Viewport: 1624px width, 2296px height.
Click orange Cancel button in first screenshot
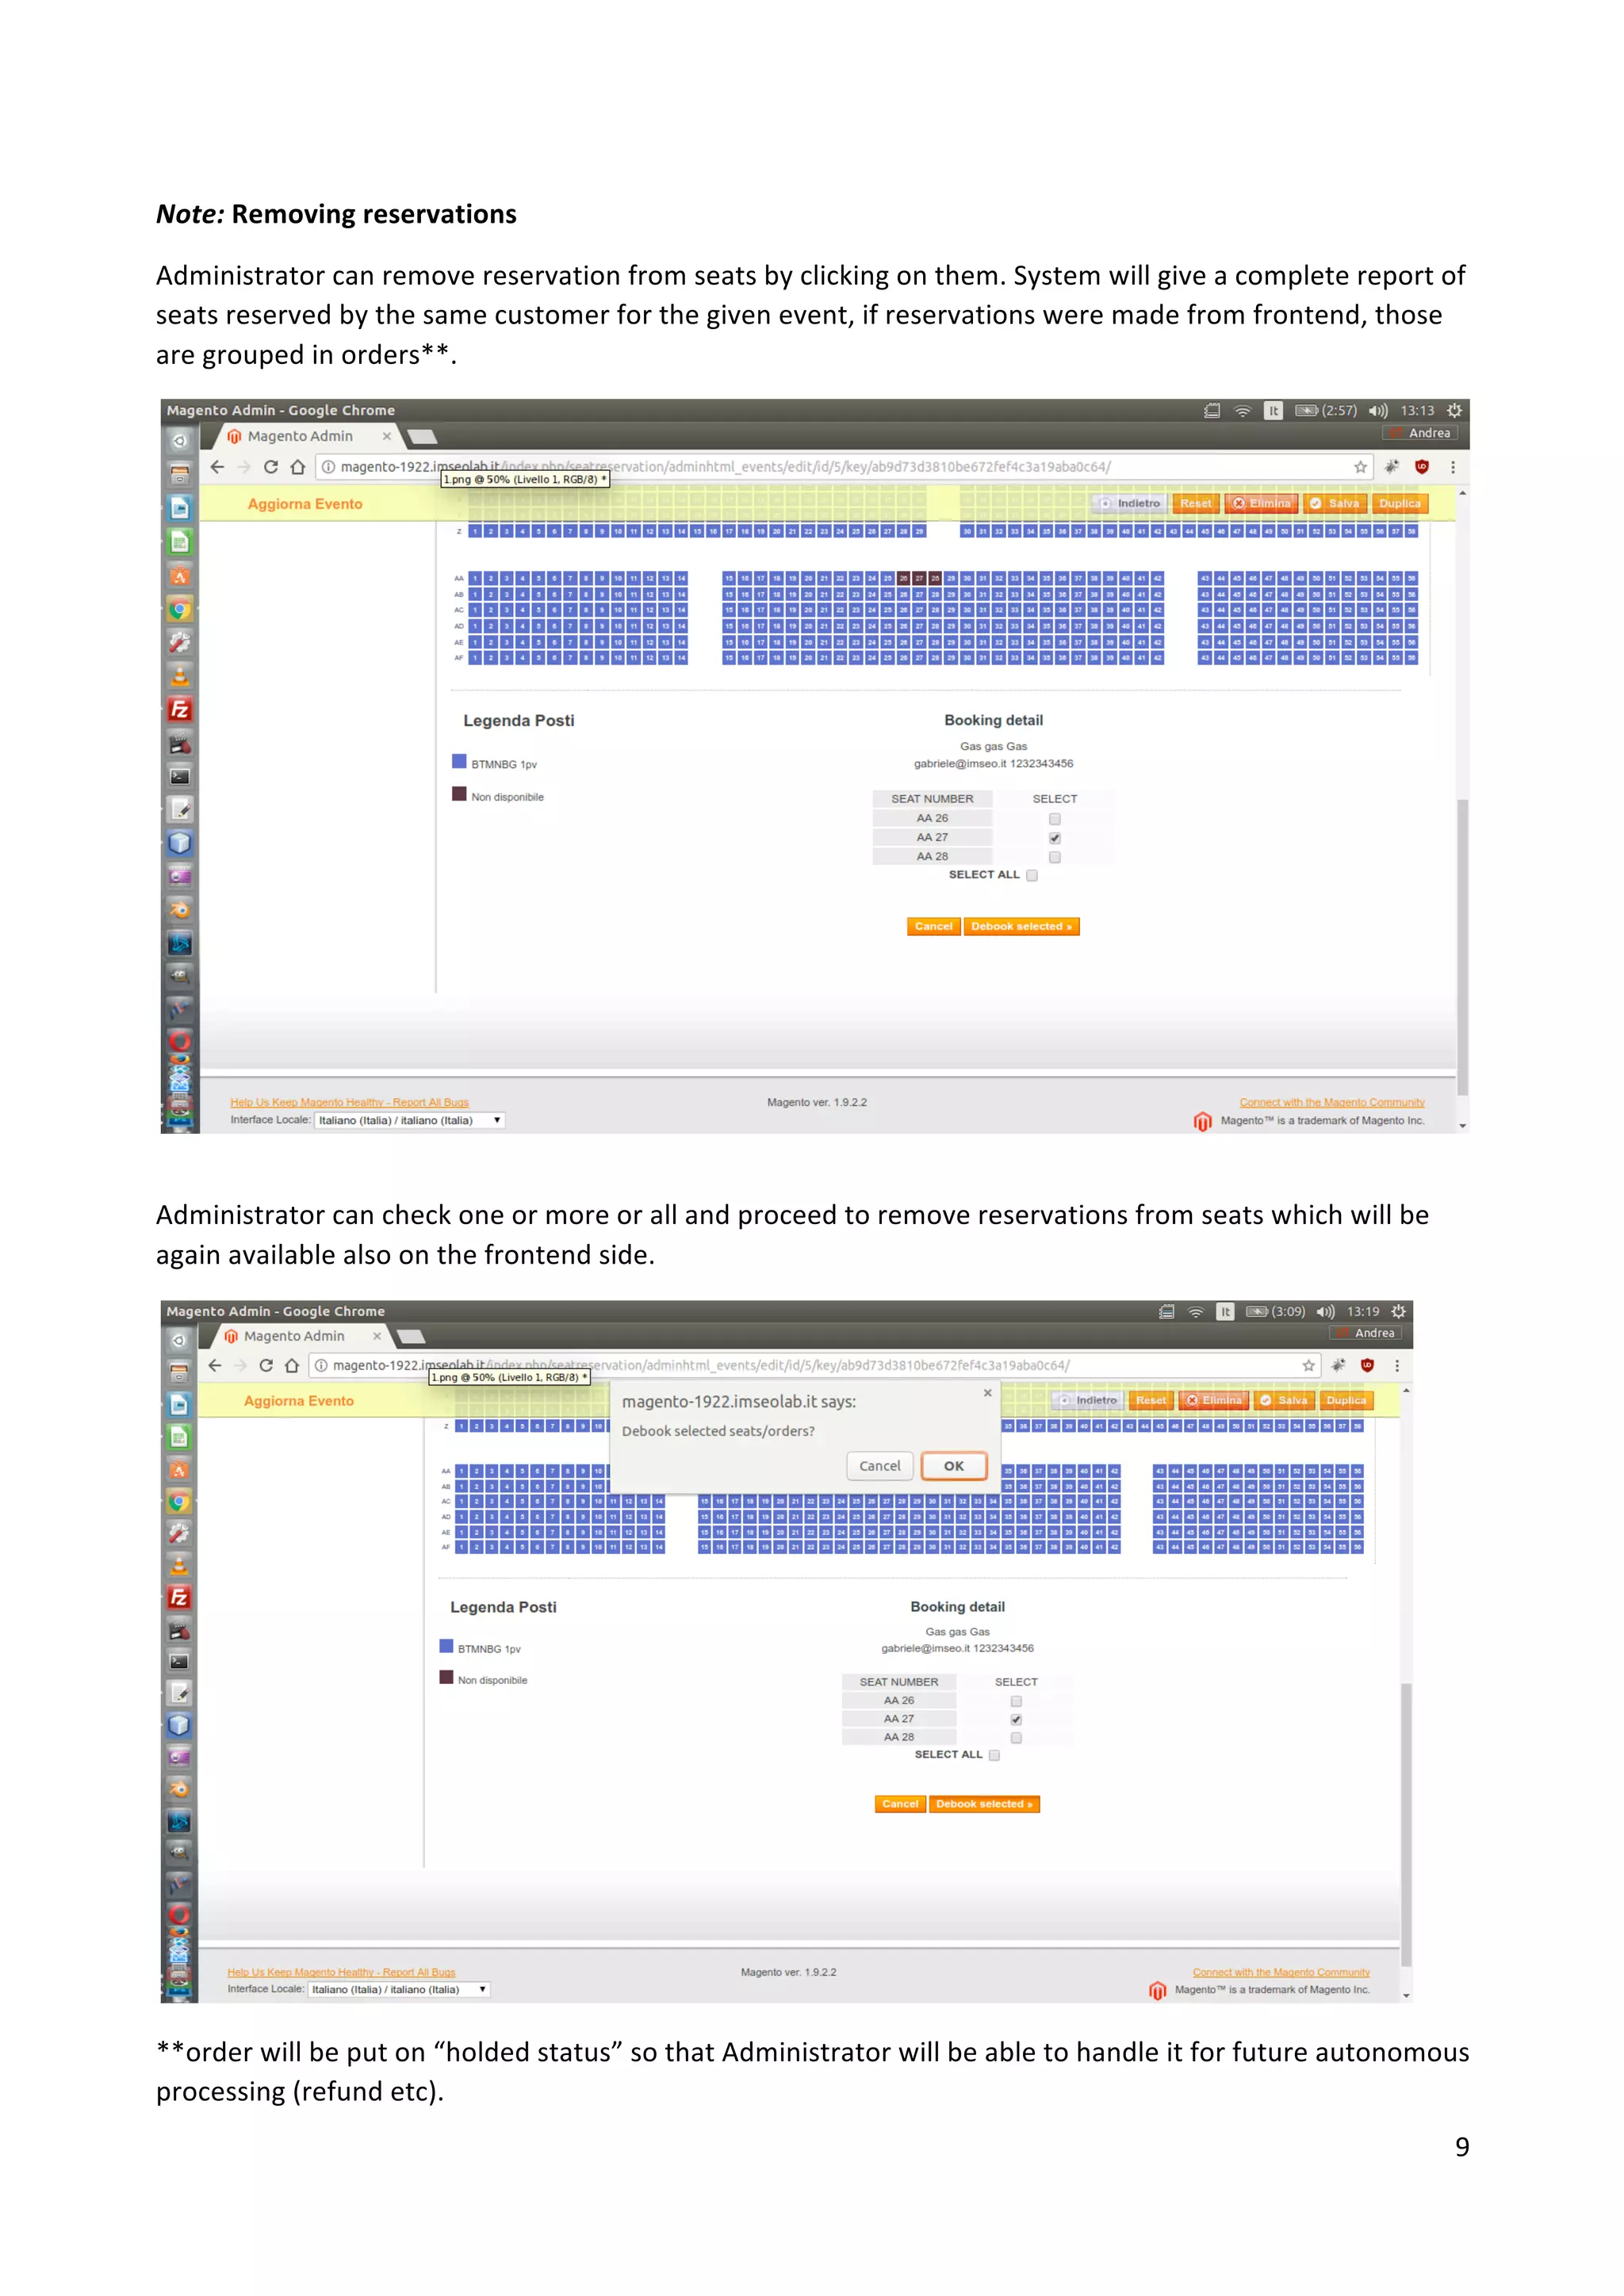933,927
